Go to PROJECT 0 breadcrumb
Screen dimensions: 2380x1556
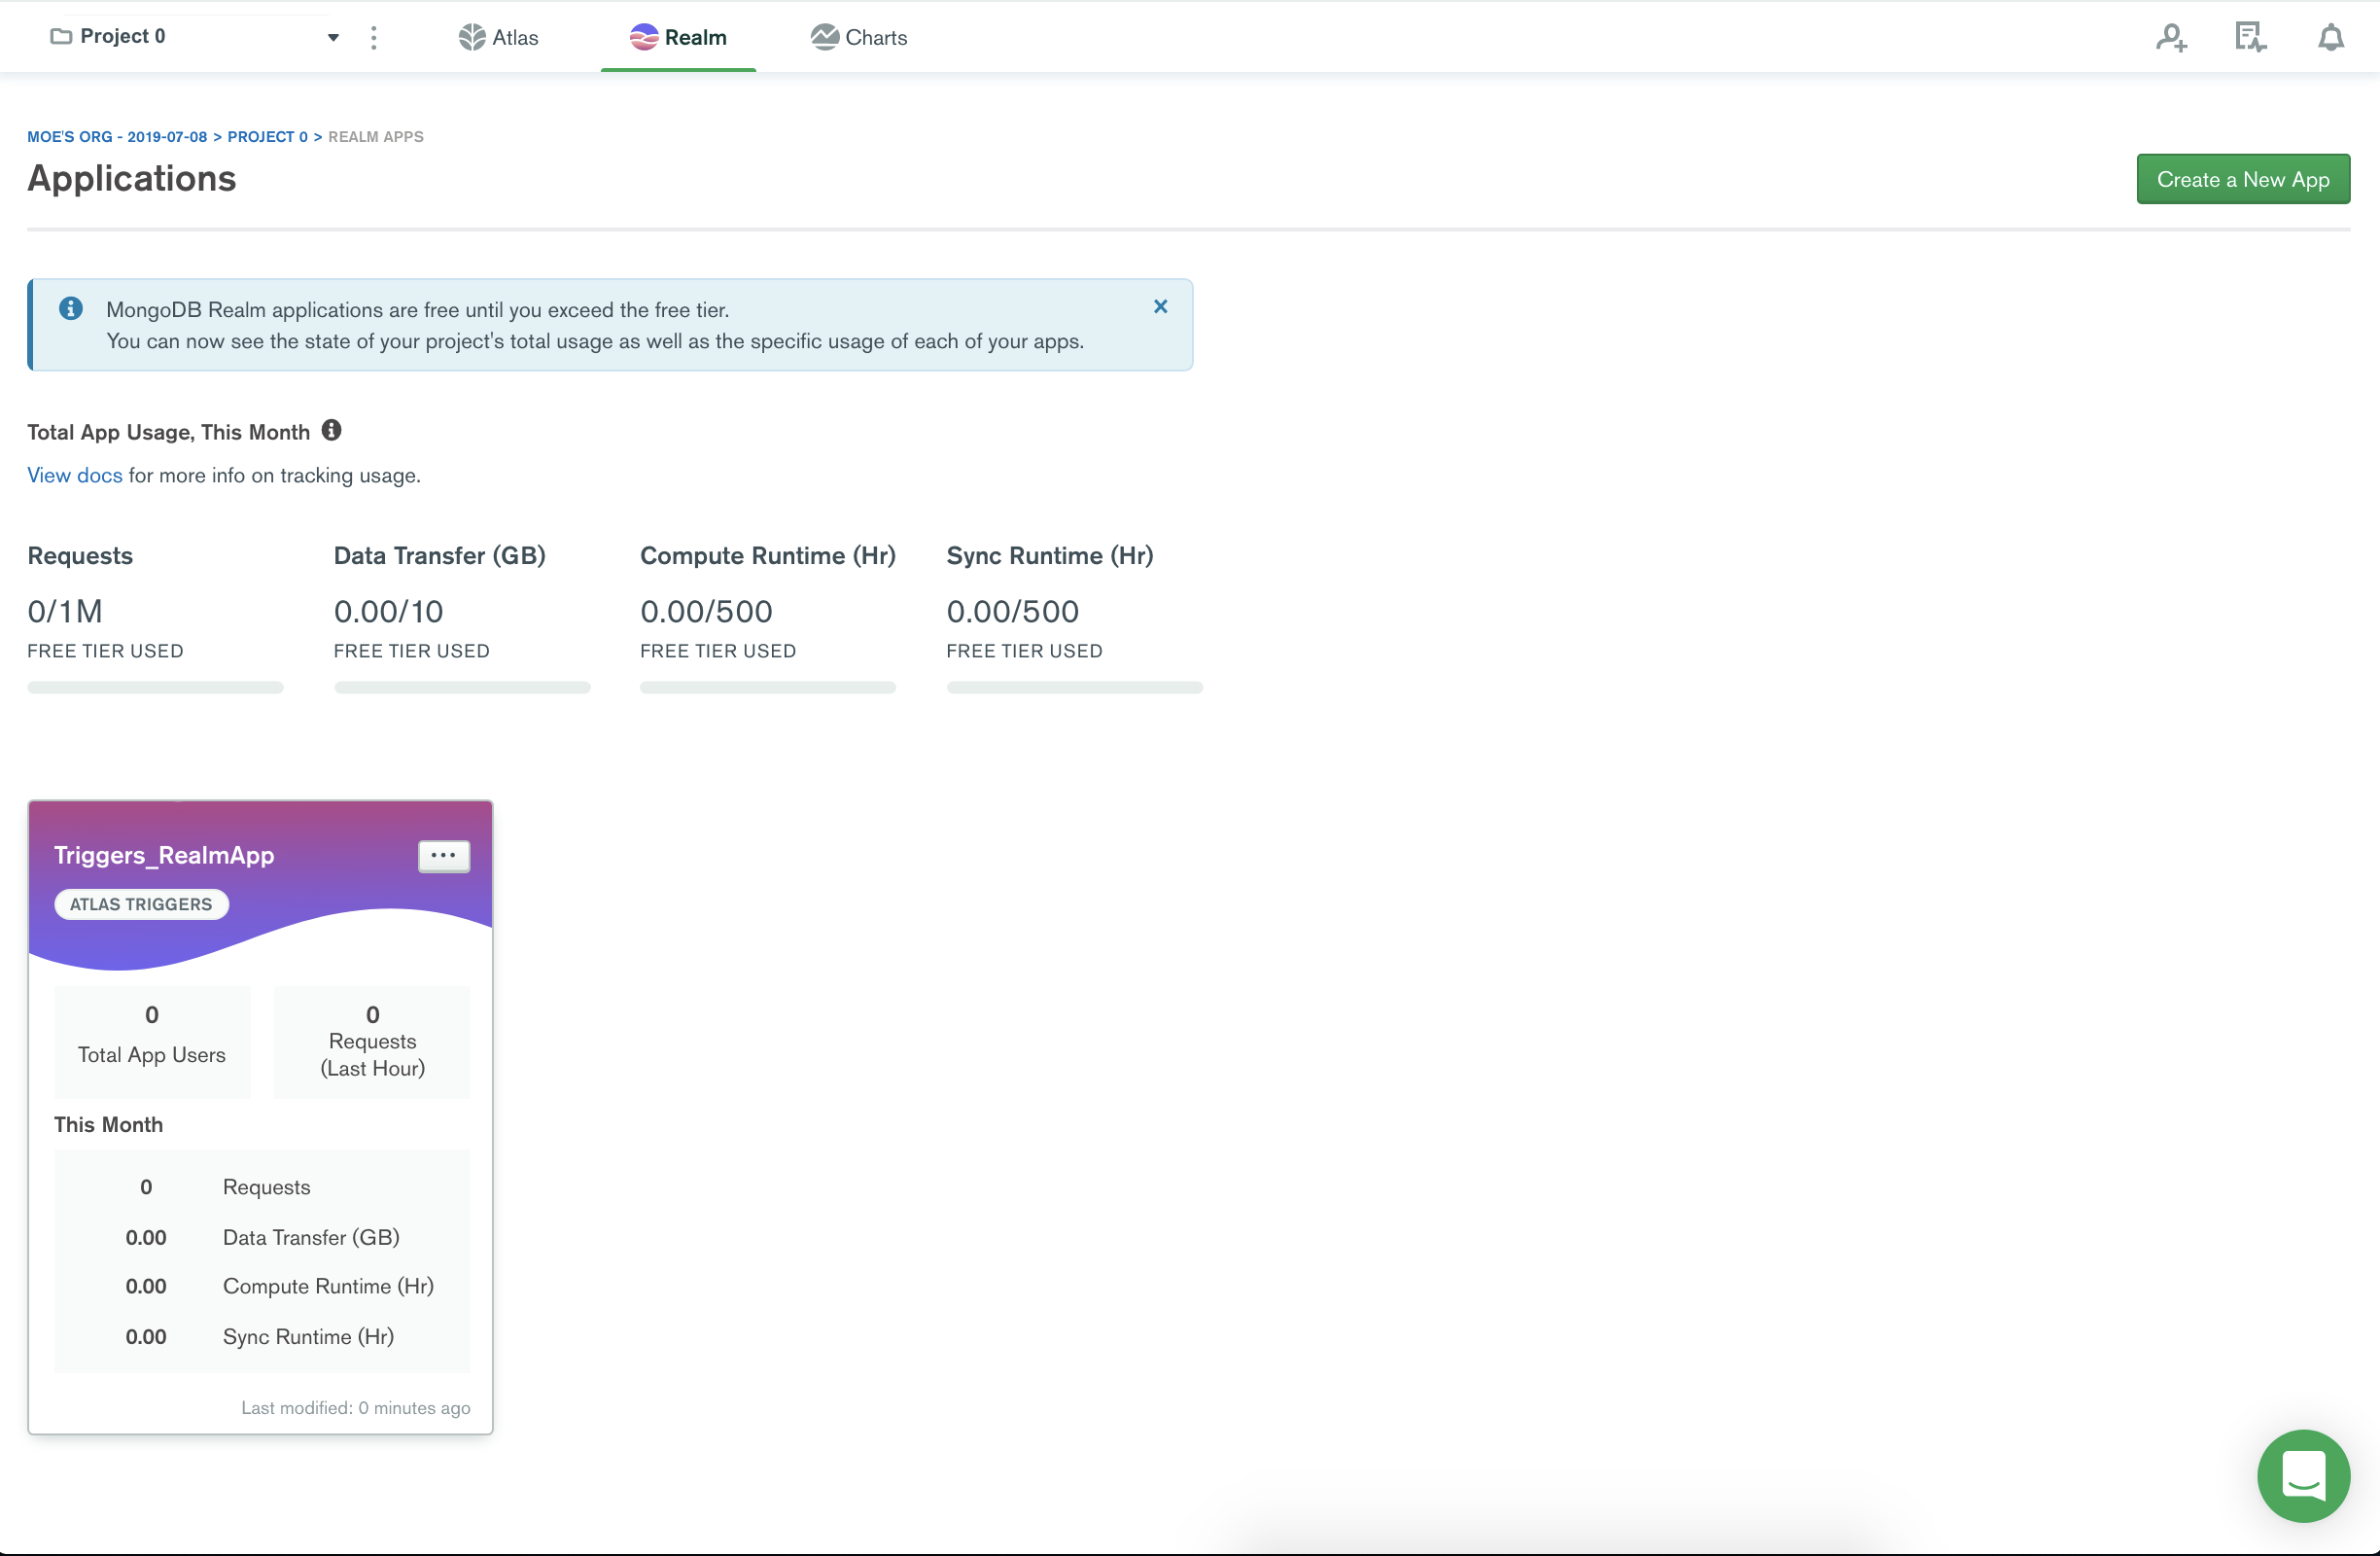click(x=268, y=137)
